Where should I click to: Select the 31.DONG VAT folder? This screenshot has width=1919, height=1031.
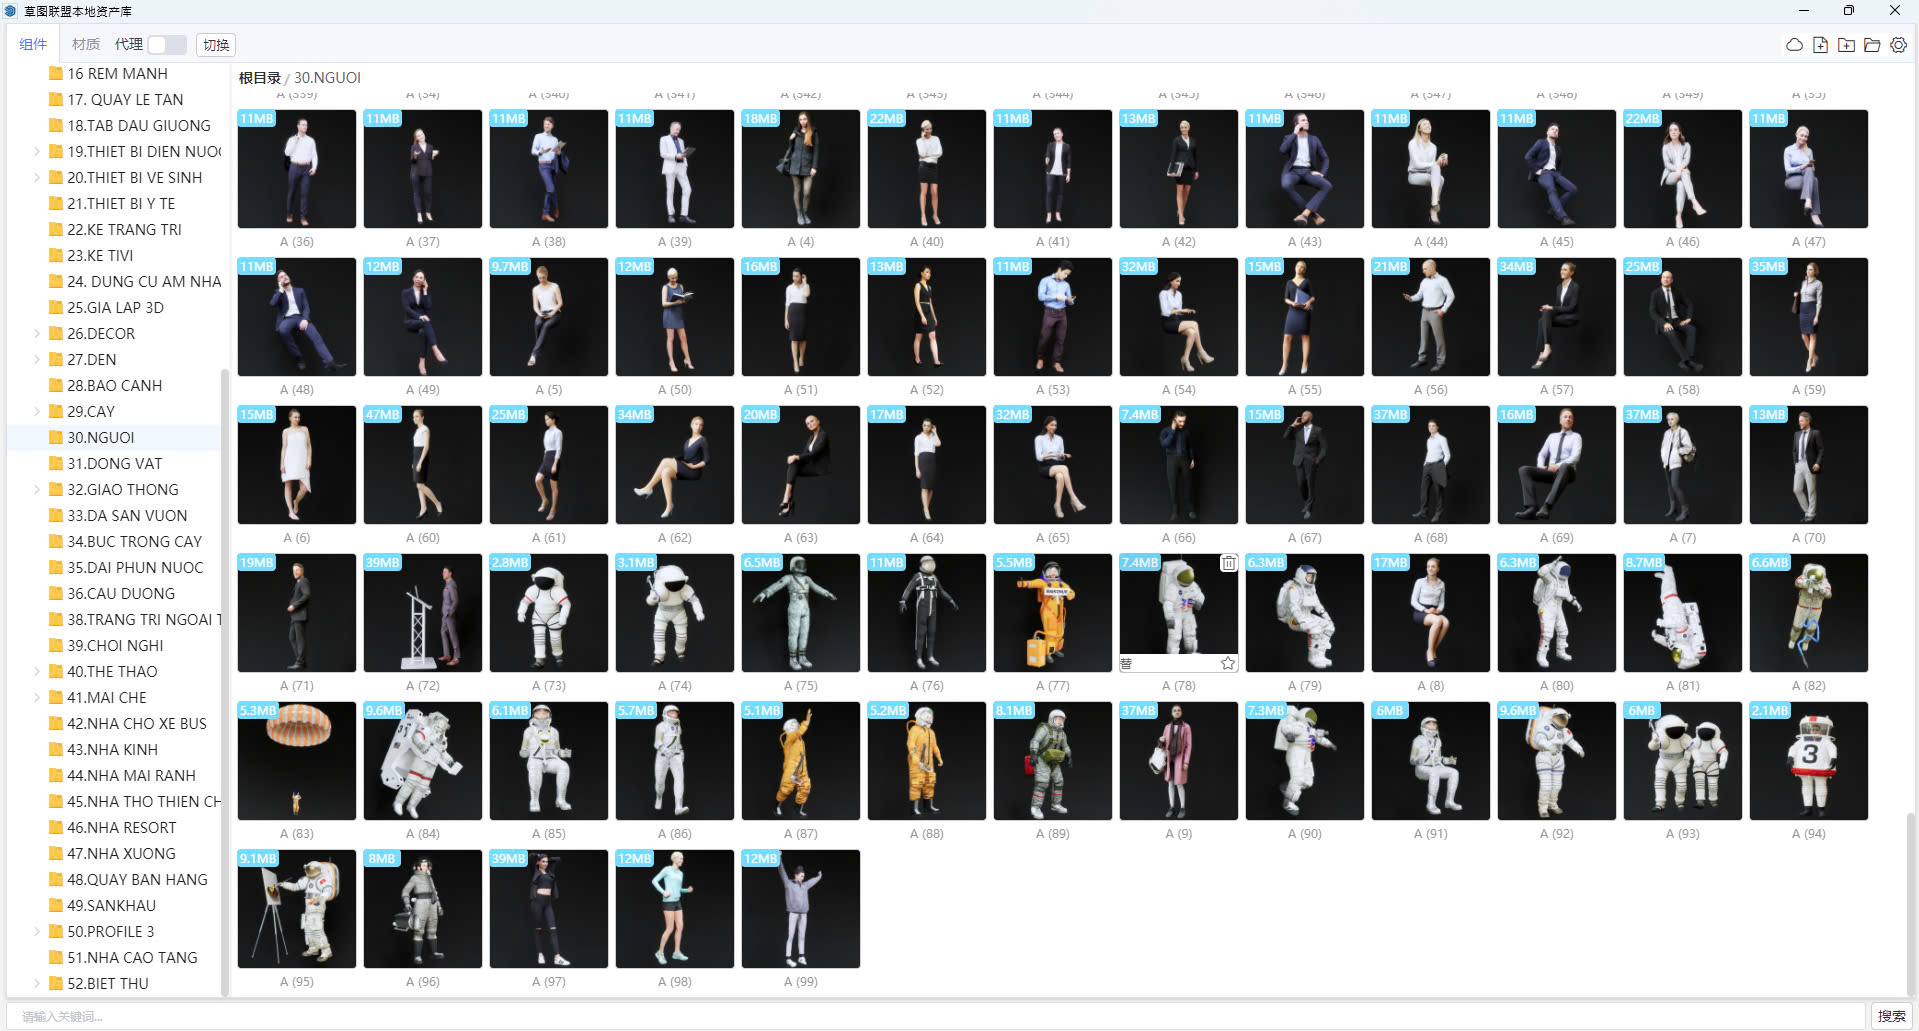[x=114, y=464]
